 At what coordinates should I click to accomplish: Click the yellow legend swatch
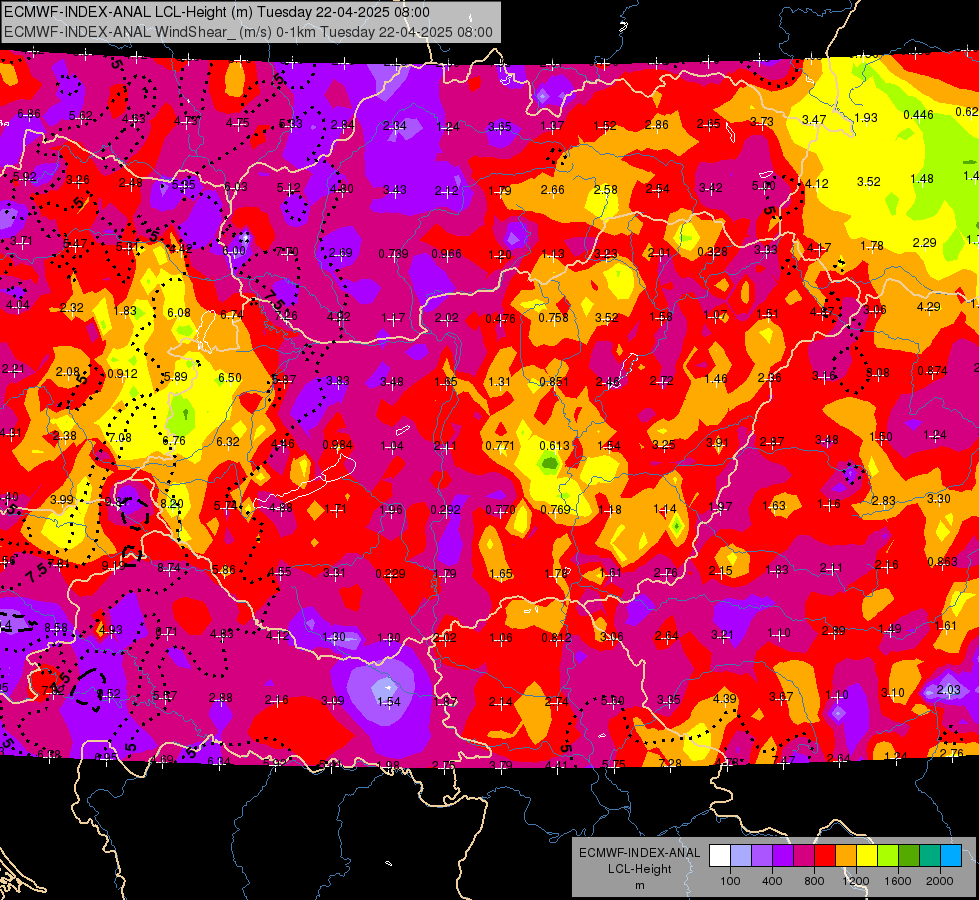[x=867, y=856]
